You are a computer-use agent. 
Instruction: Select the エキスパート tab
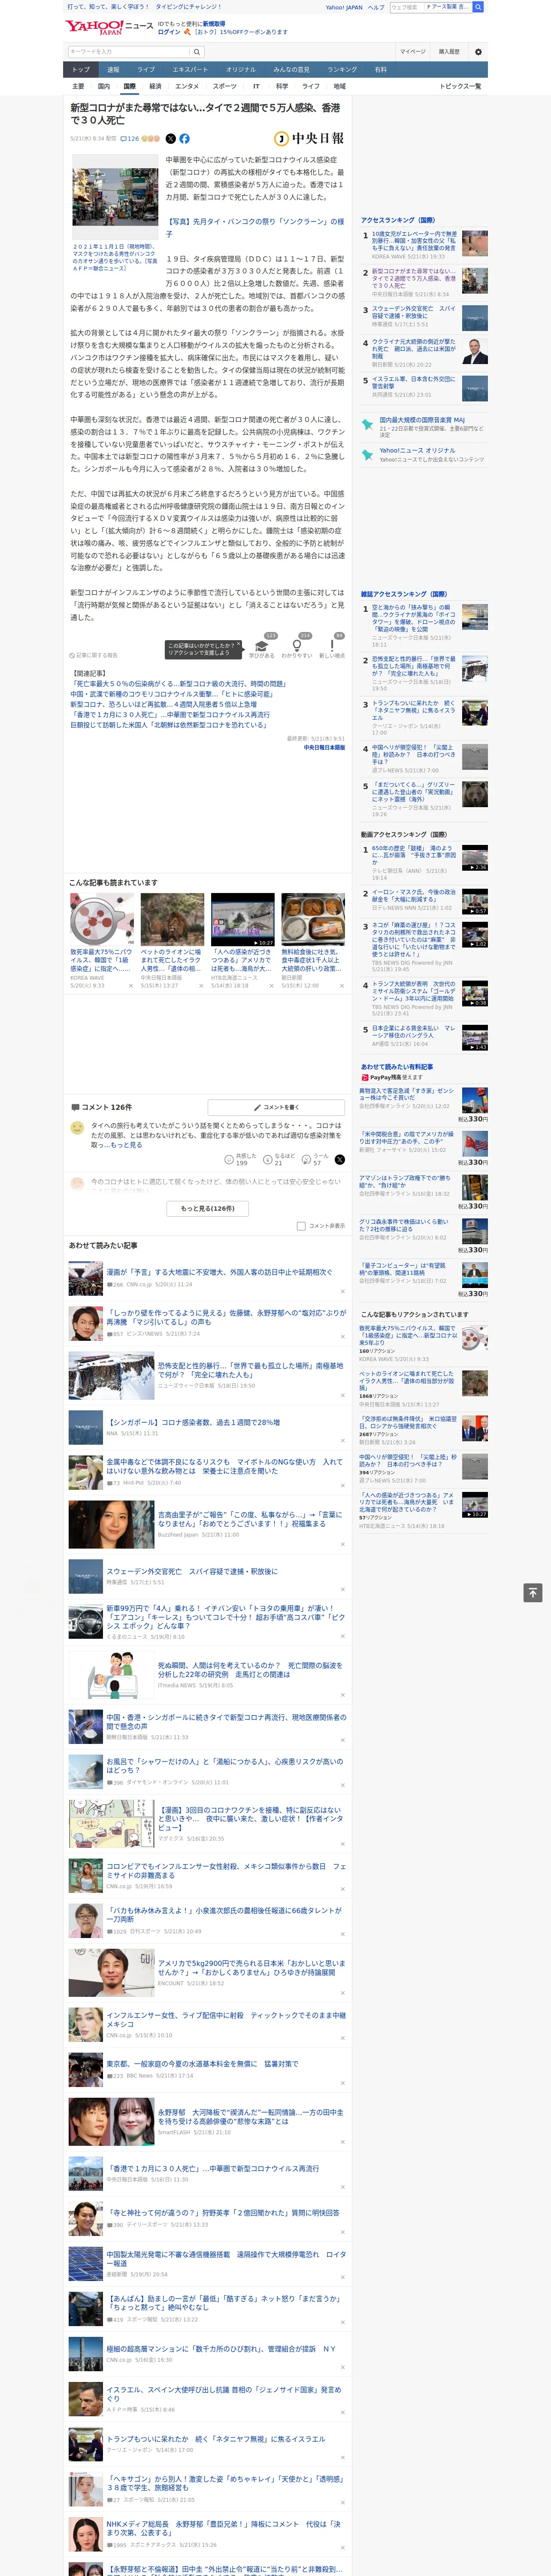tap(190, 70)
